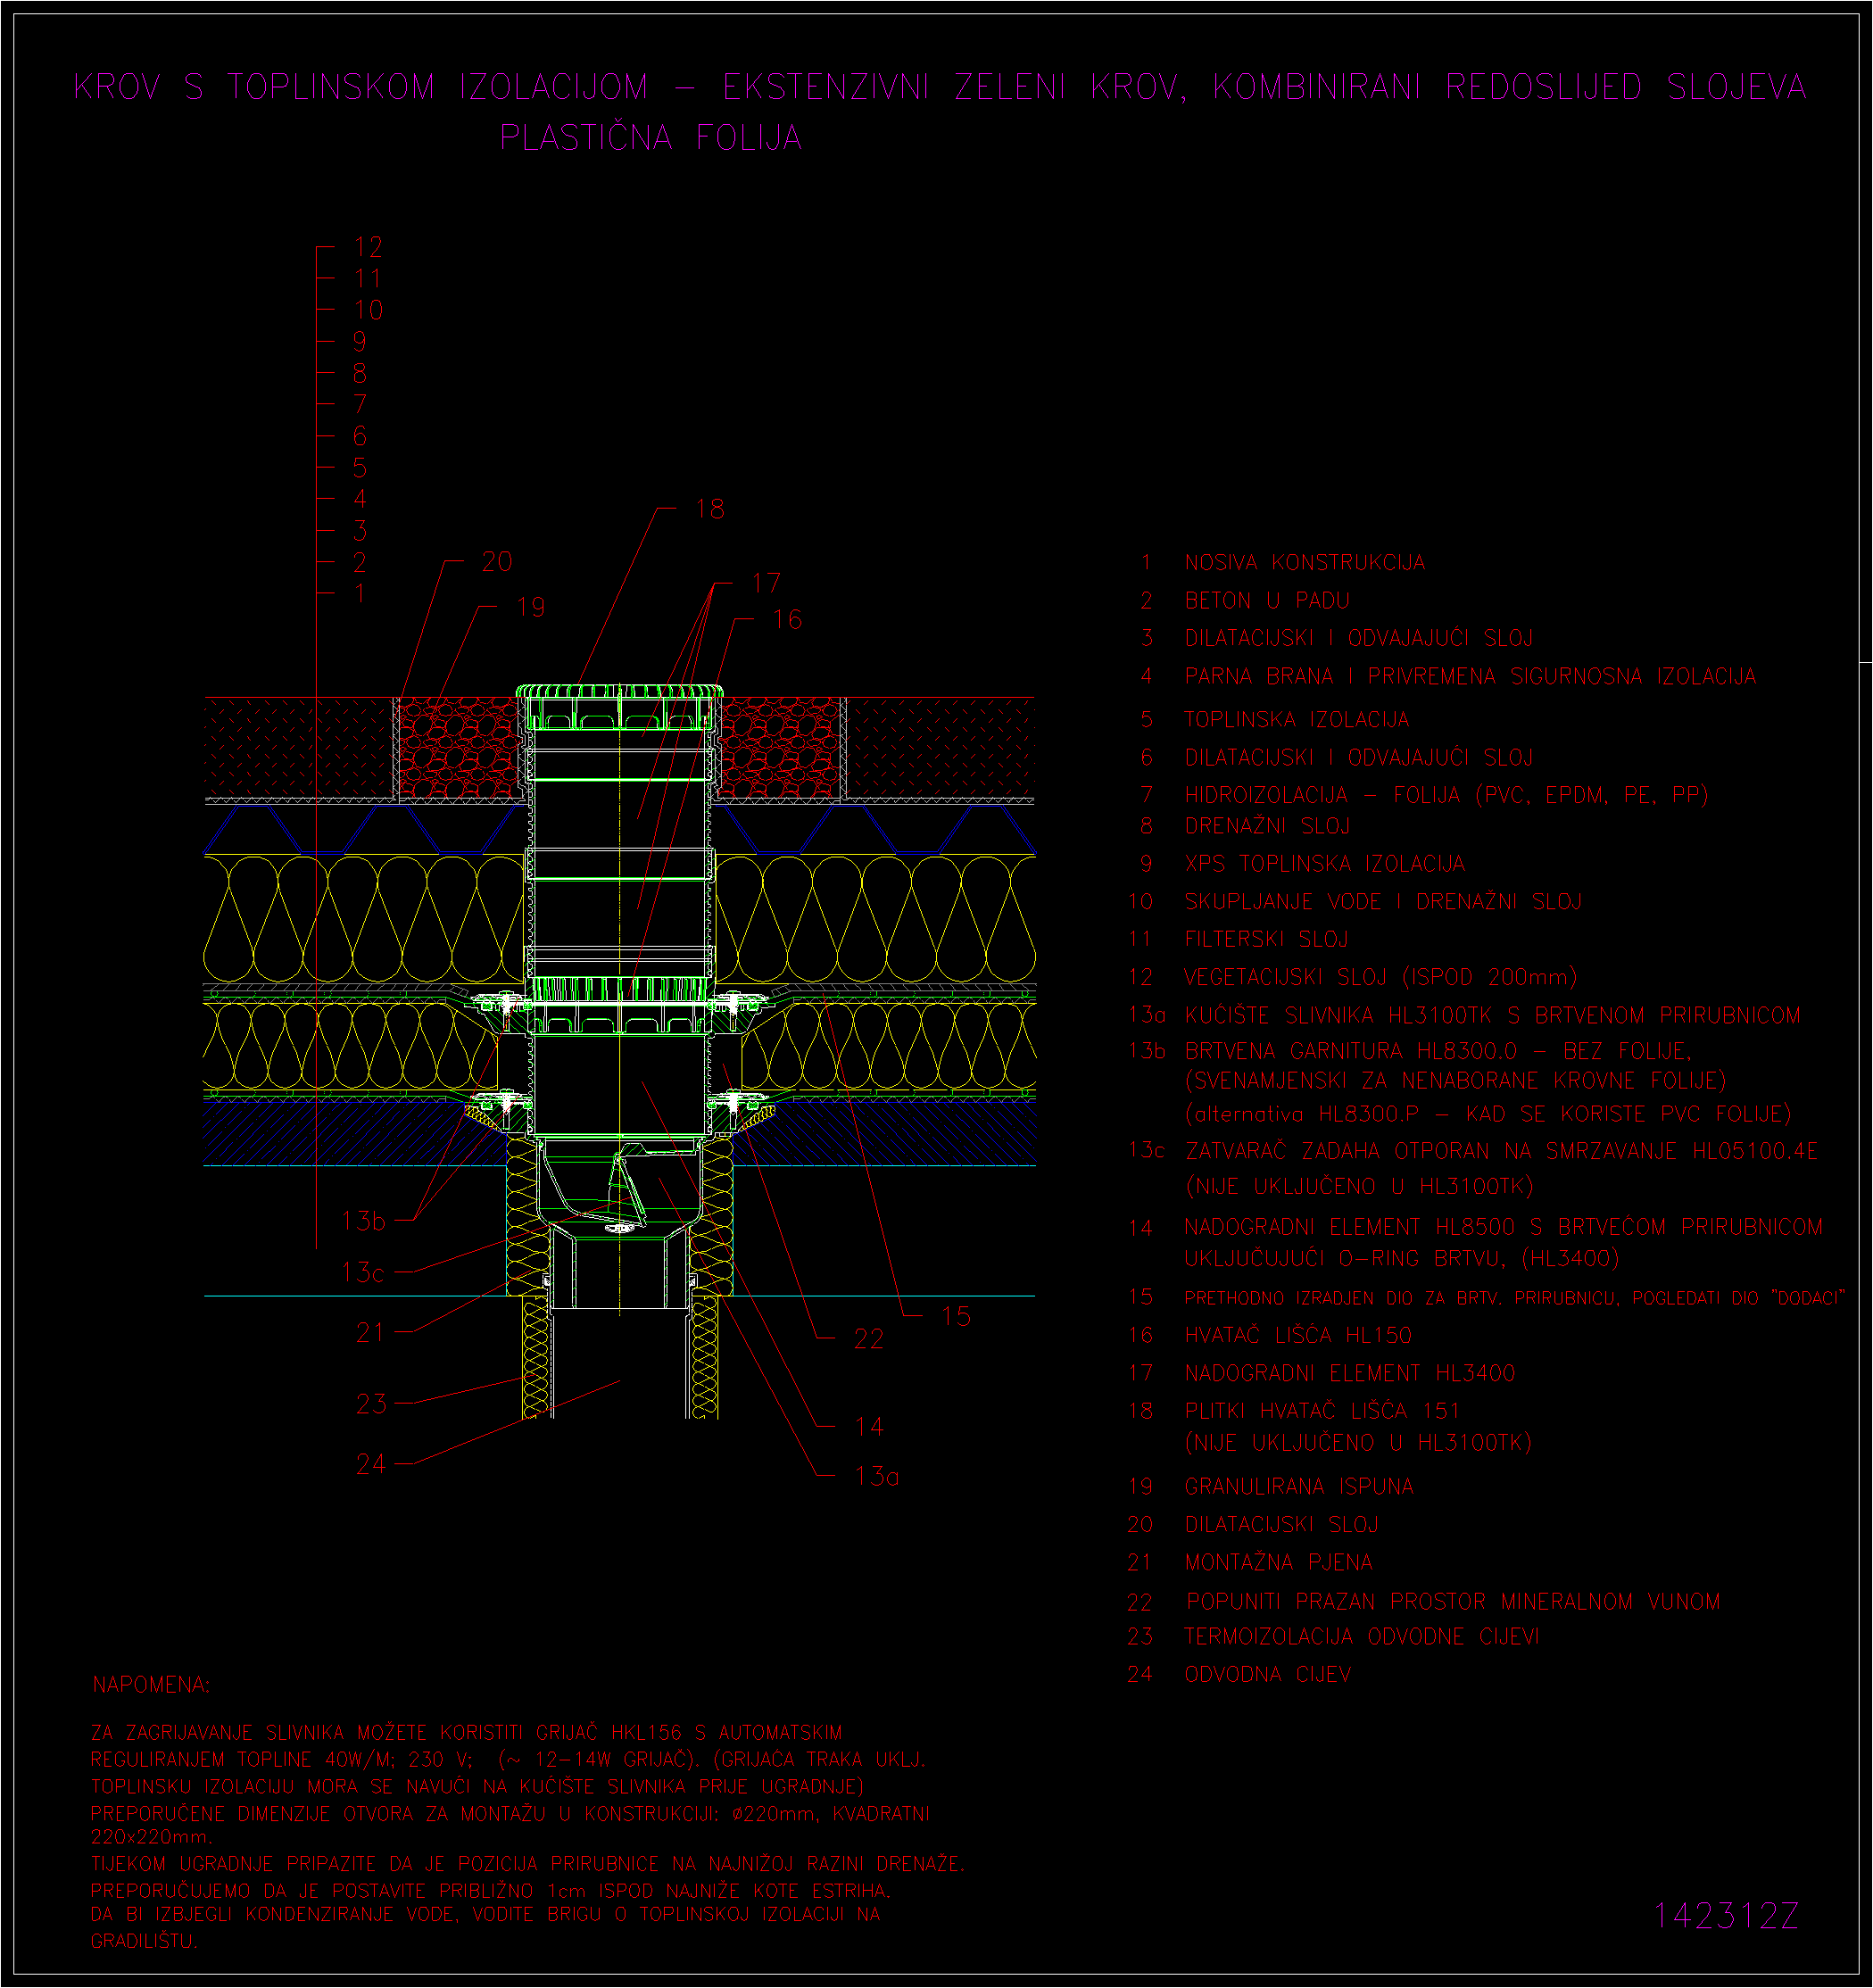Screen dimensions: 1873x1988
Task: Click legend entry 'BRTVENA GARNITURA HL8300.0'
Action: [1350, 1052]
